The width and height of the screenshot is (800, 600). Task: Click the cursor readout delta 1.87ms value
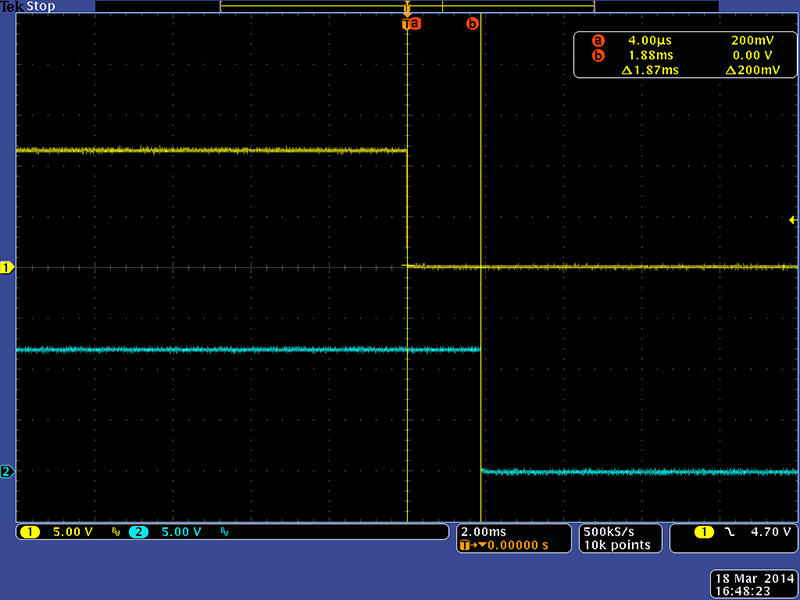coord(650,70)
